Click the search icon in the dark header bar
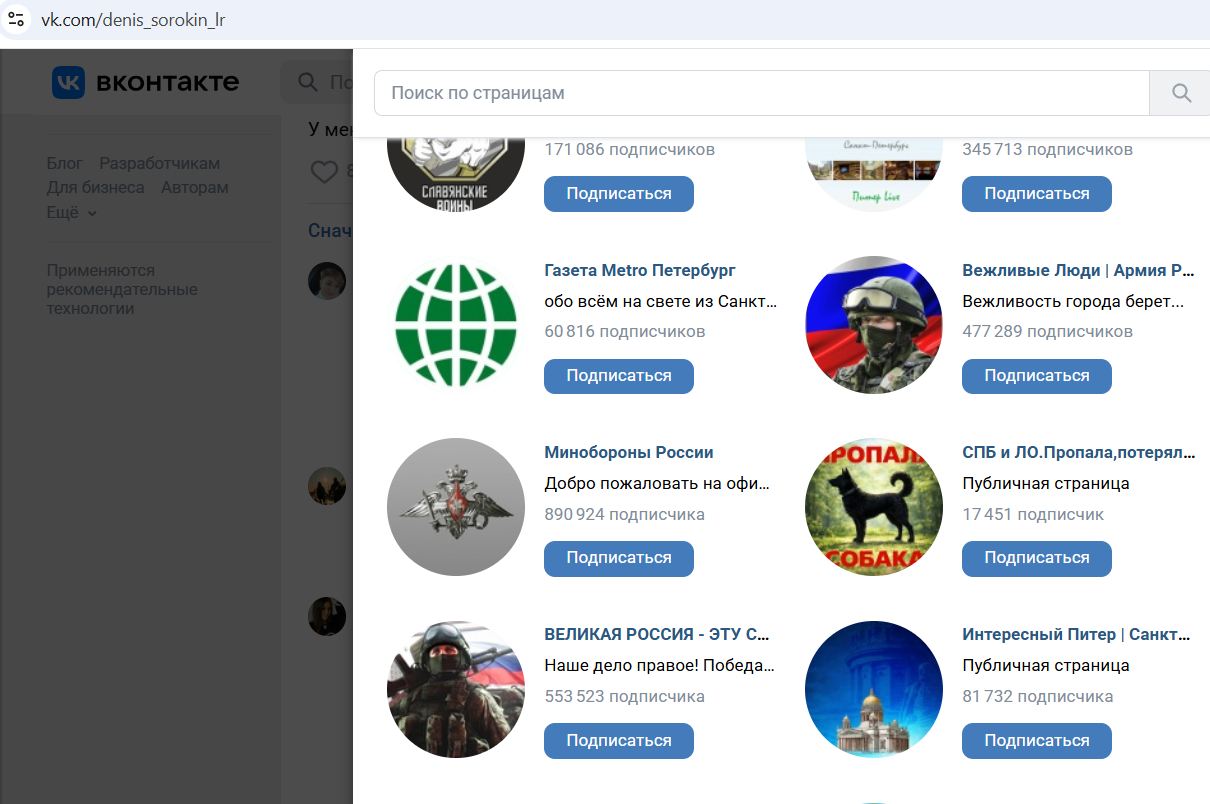Viewport: 1210px width, 804px height. (x=306, y=82)
